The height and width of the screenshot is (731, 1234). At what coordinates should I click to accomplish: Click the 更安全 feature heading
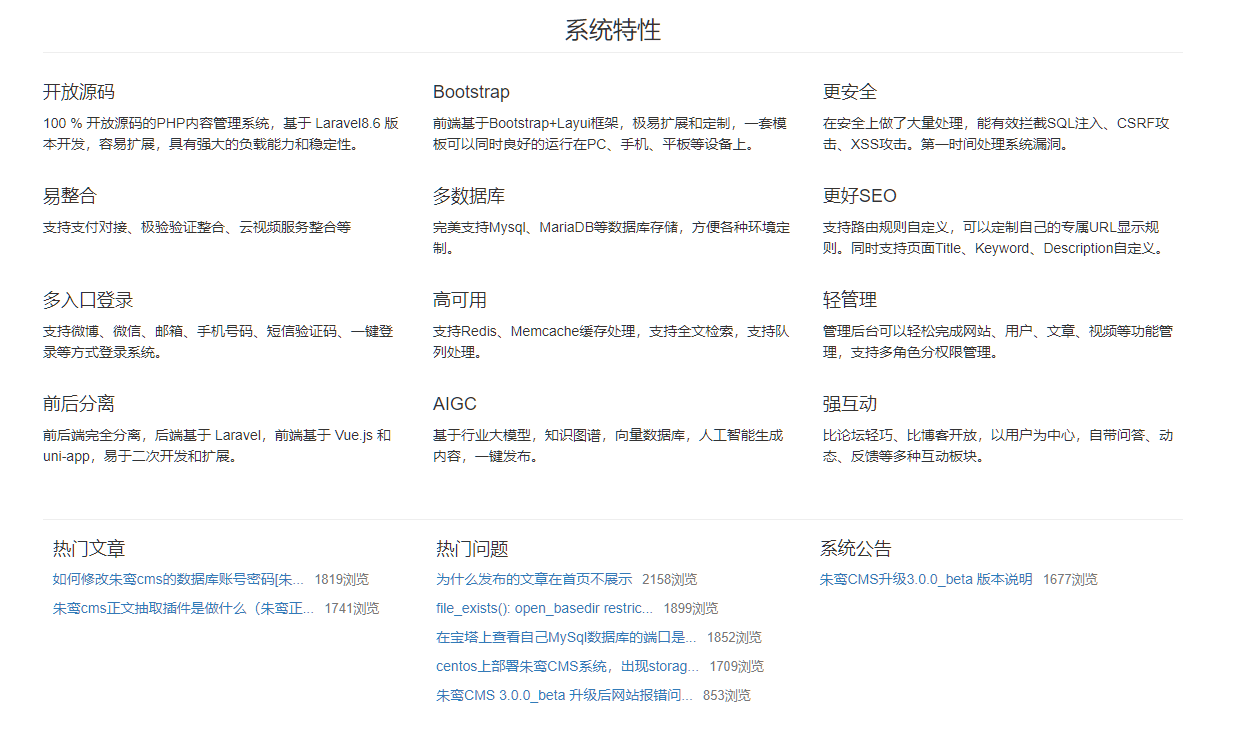pyautogui.click(x=850, y=92)
